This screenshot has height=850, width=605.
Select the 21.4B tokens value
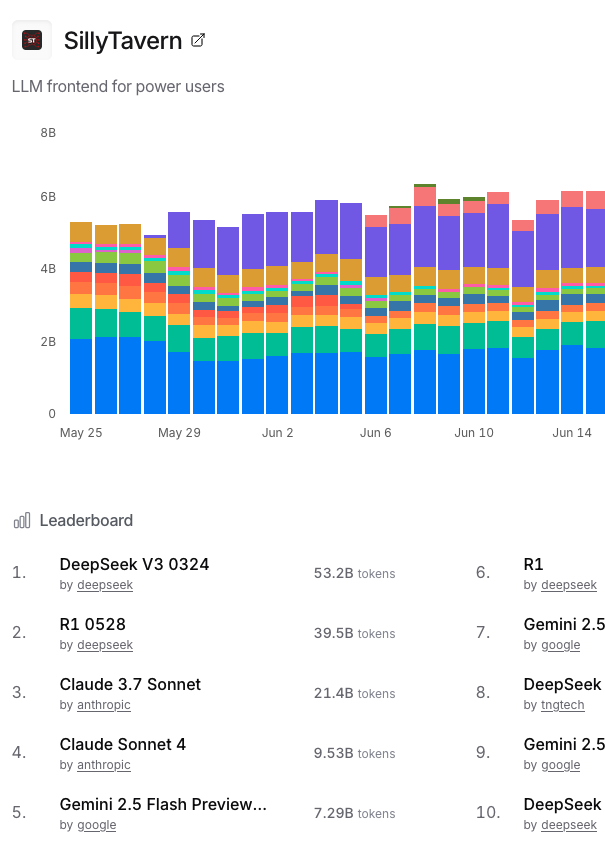tap(355, 694)
